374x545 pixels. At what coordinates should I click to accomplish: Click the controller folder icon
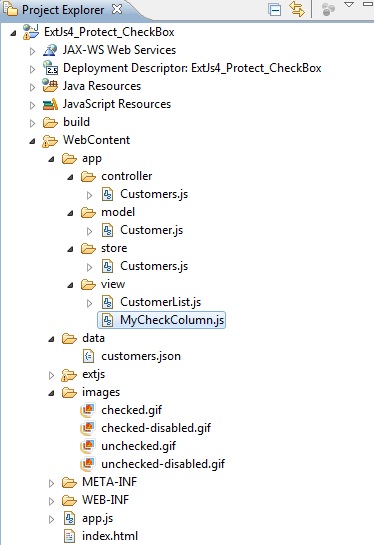pyautogui.click(x=88, y=177)
